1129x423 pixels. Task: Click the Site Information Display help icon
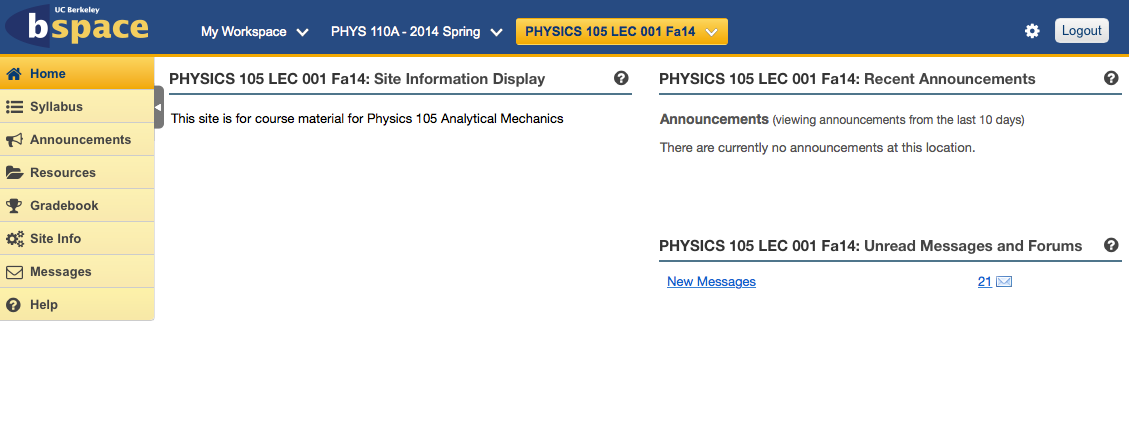[x=621, y=78]
